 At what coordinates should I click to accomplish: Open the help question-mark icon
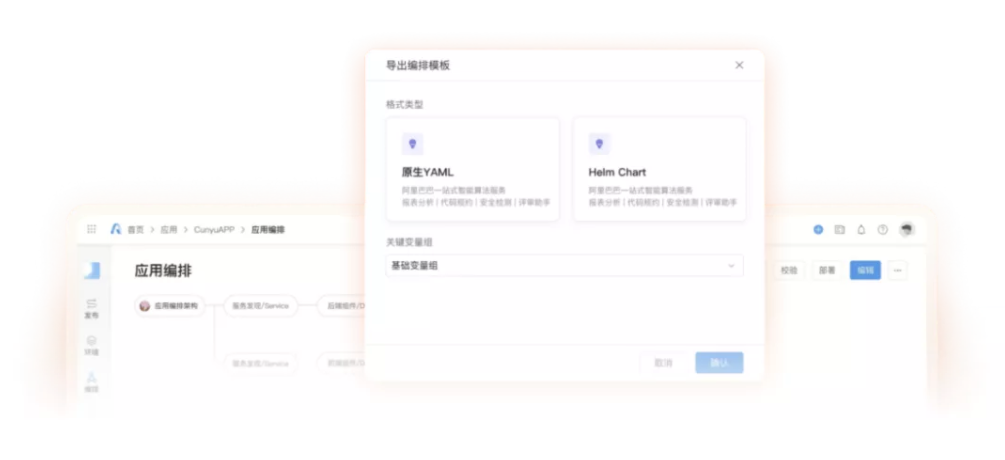883,229
